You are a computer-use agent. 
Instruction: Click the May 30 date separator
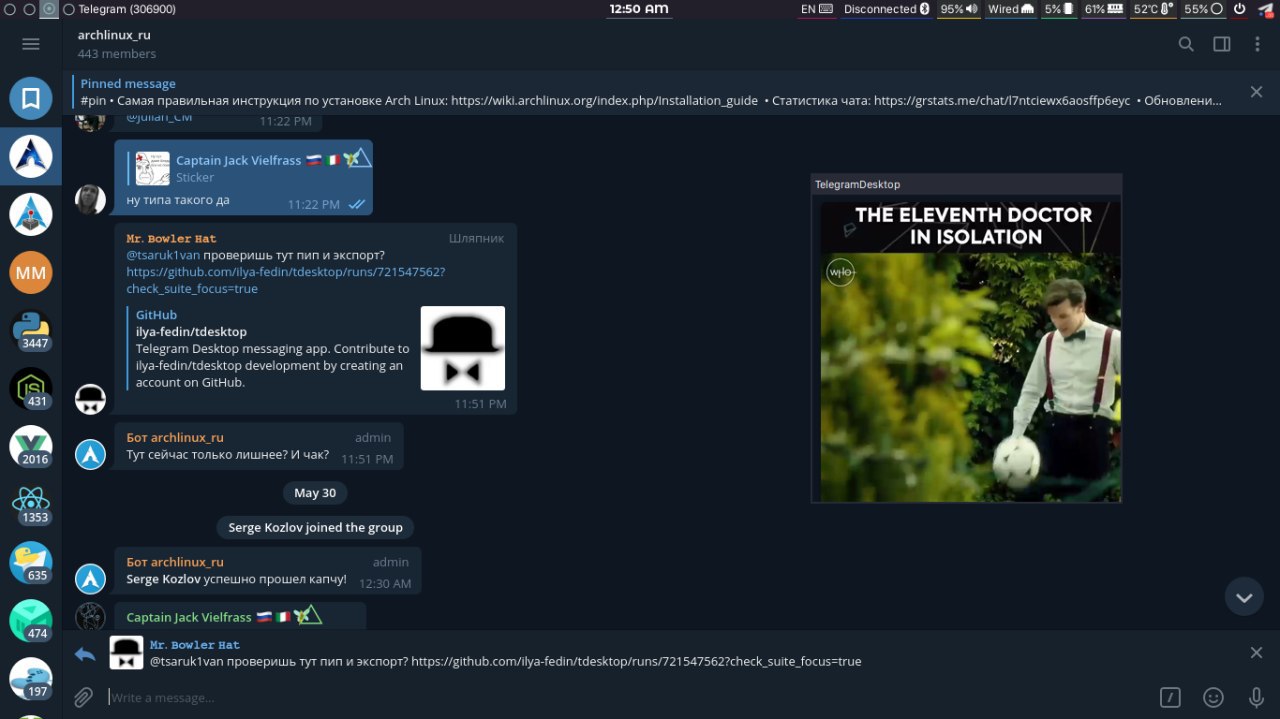(315, 492)
